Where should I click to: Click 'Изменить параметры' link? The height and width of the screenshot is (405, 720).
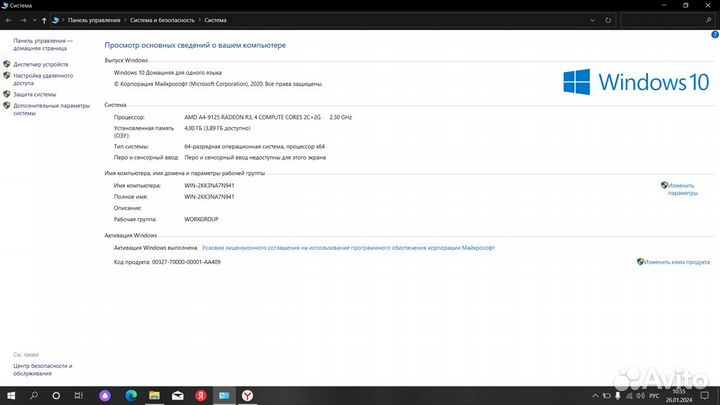point(682,189)
